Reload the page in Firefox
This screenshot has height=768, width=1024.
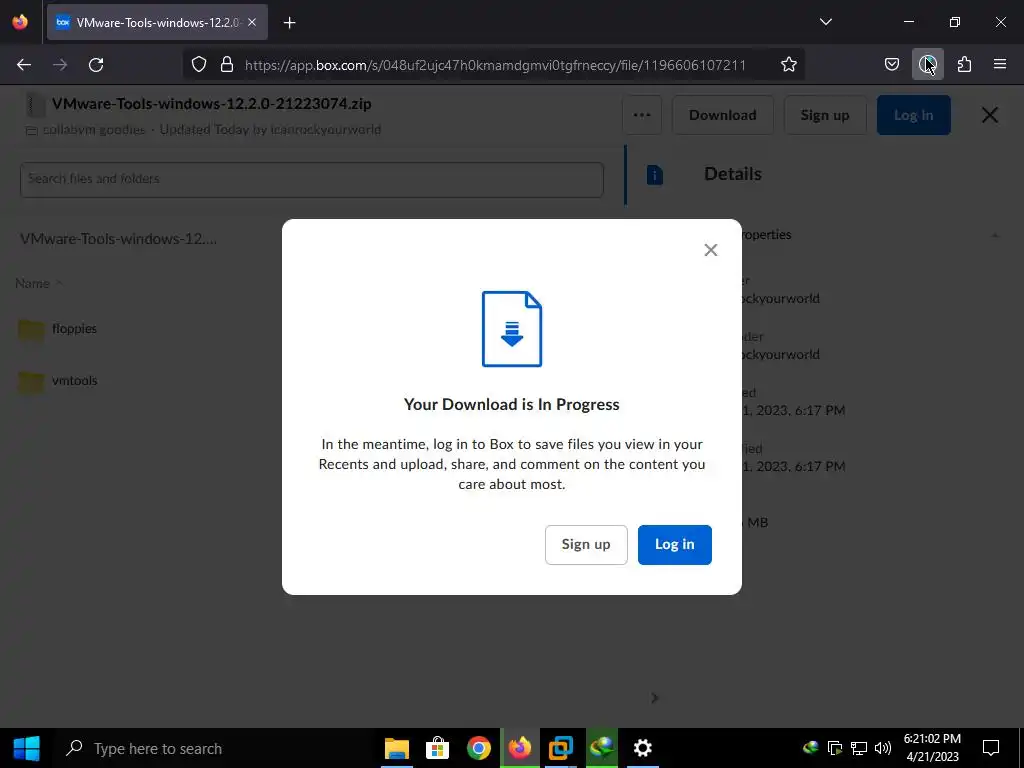pos(96,65)
